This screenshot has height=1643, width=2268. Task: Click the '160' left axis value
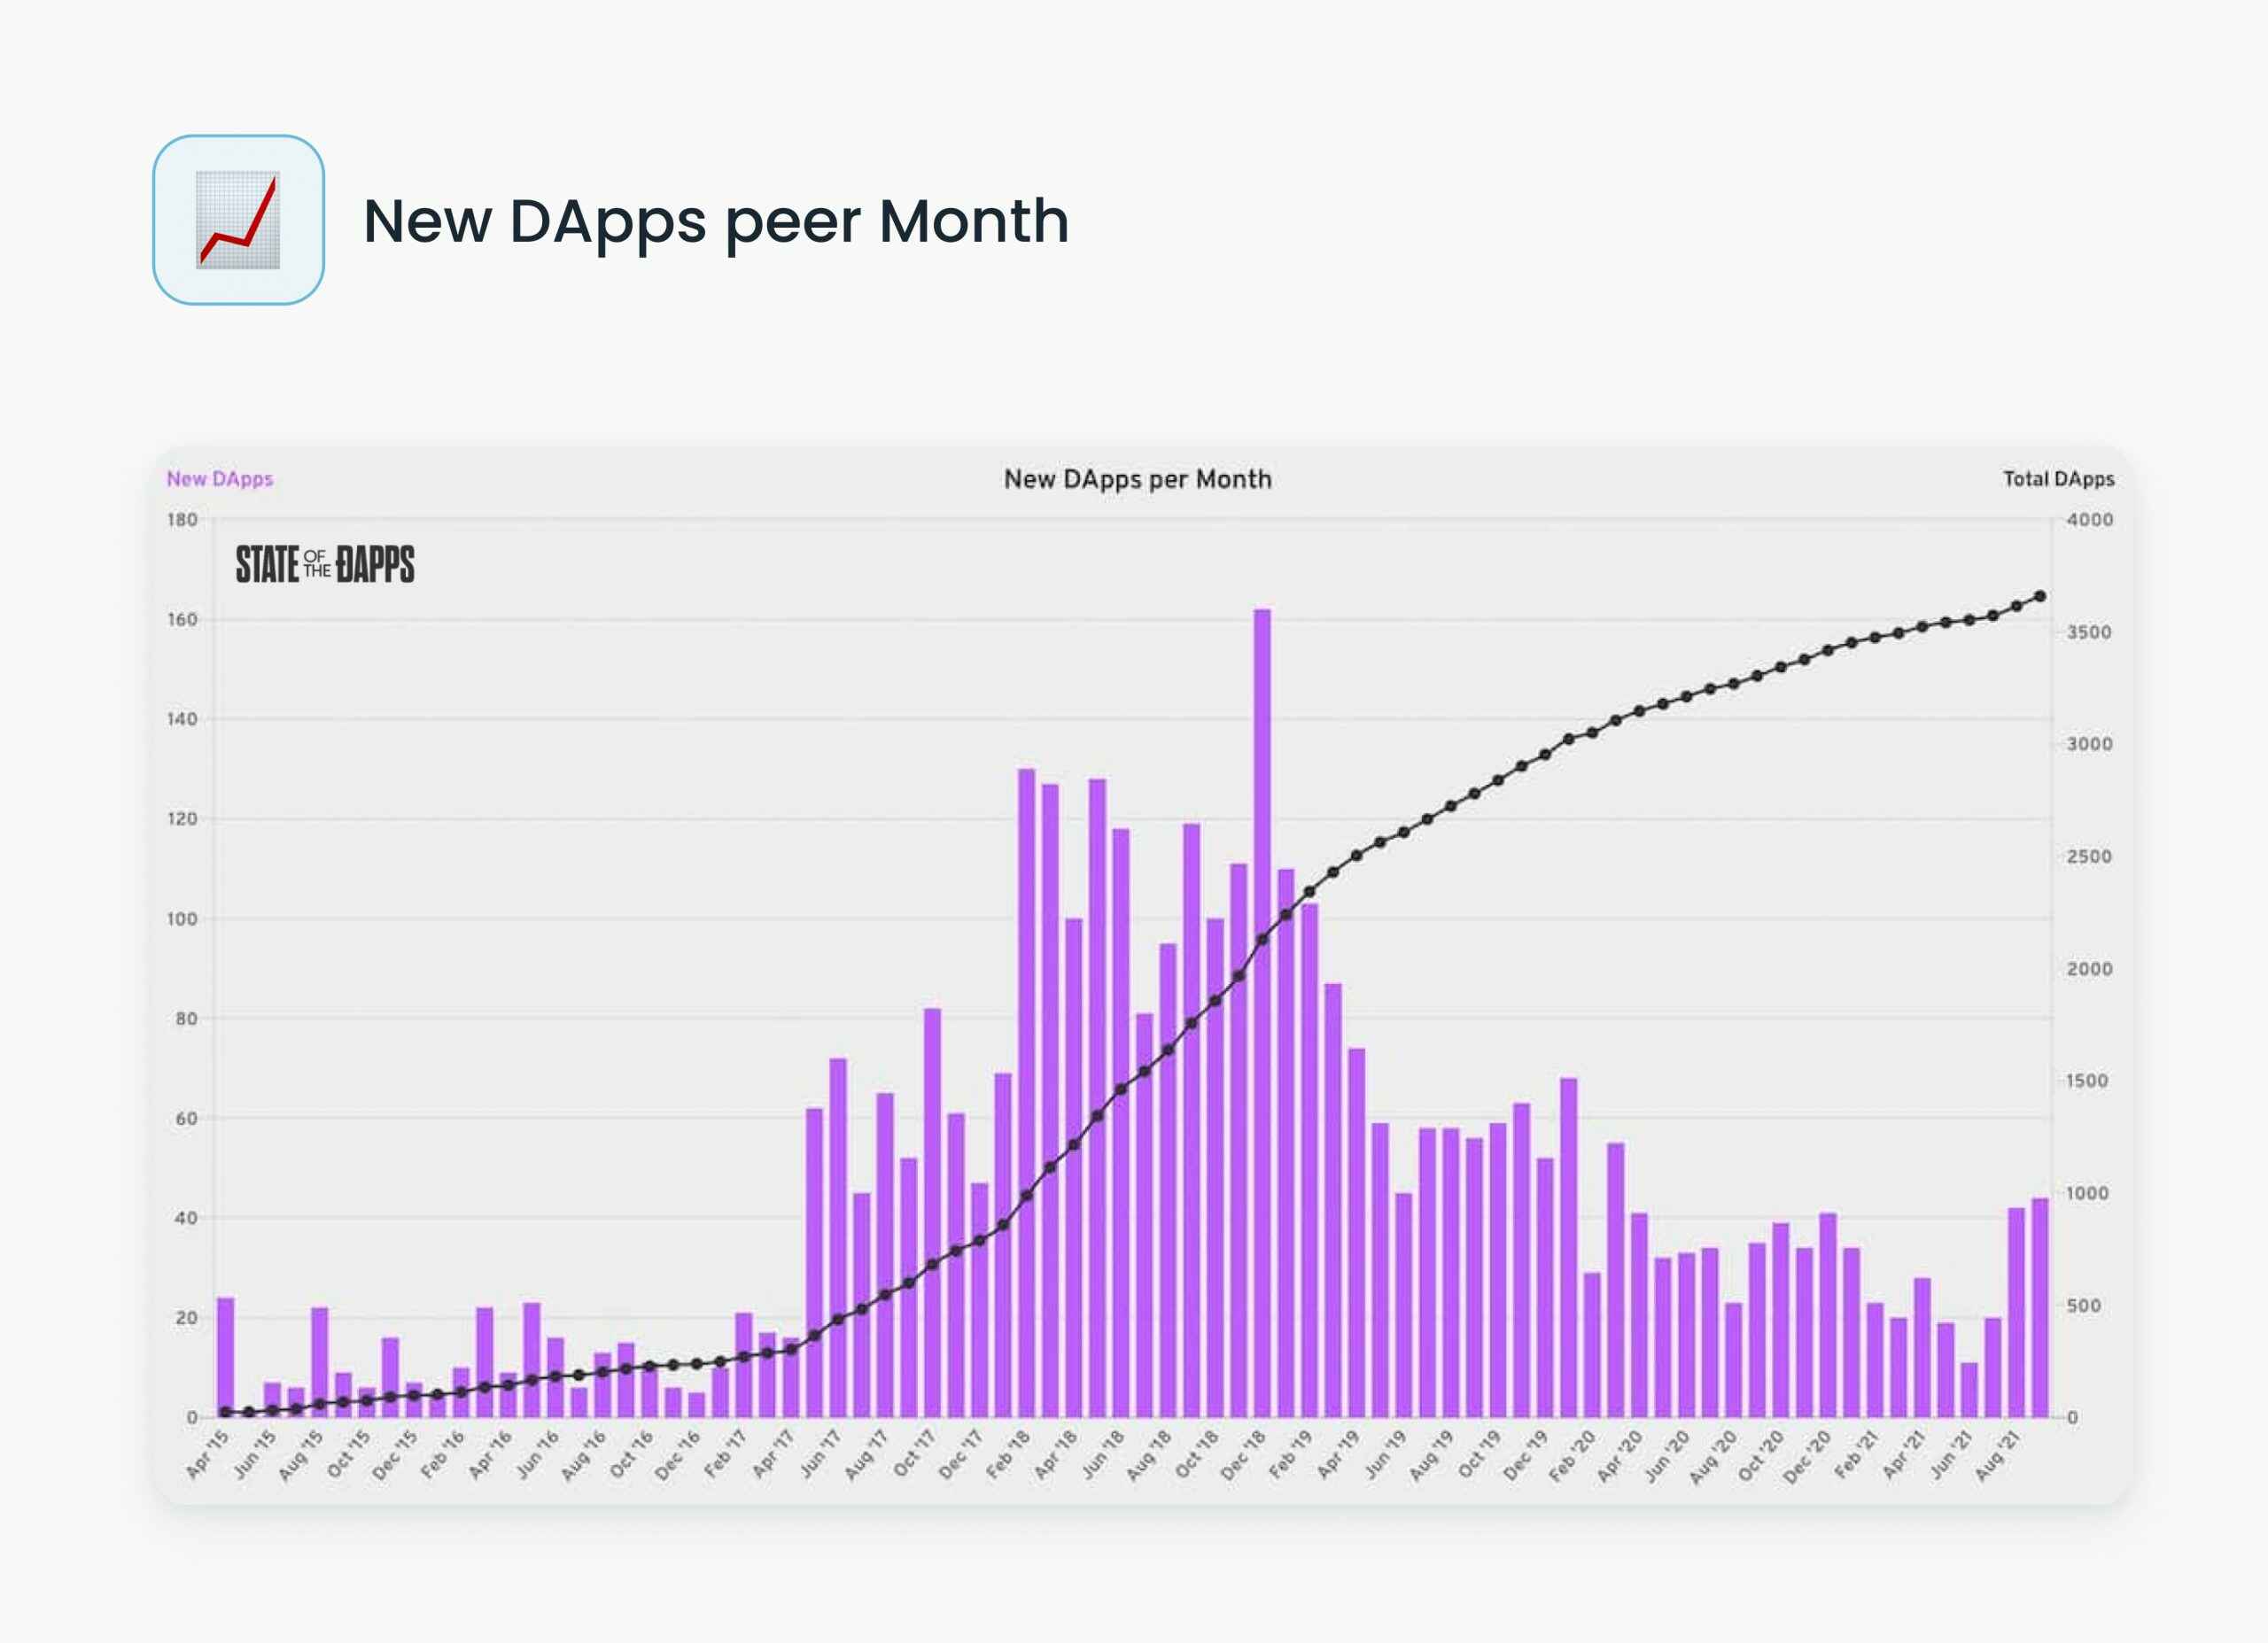point(182,619)
